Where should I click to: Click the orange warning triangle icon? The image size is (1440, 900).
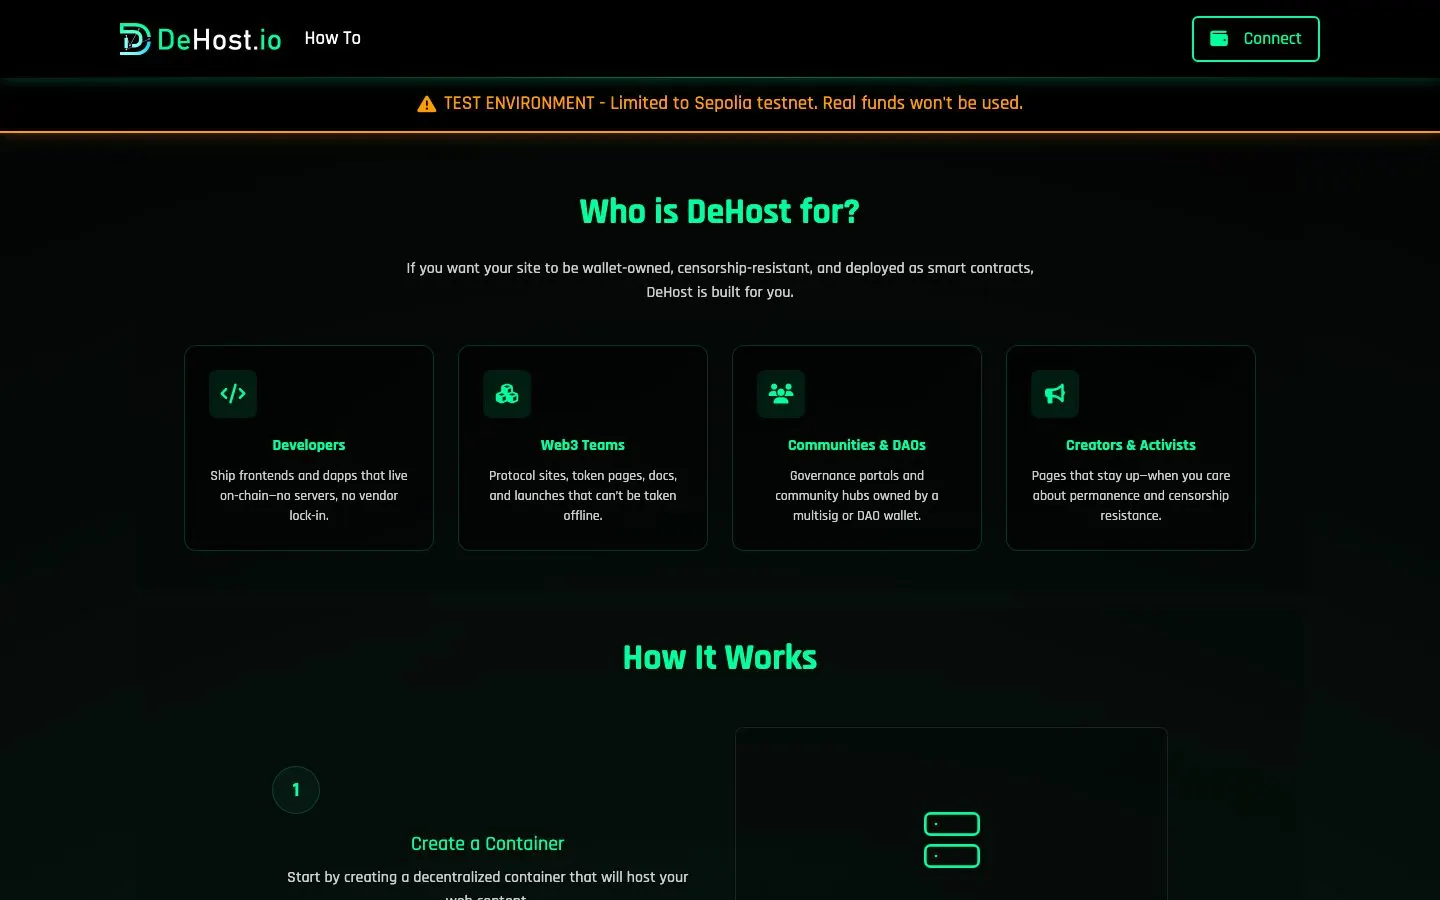coord(426,103)
